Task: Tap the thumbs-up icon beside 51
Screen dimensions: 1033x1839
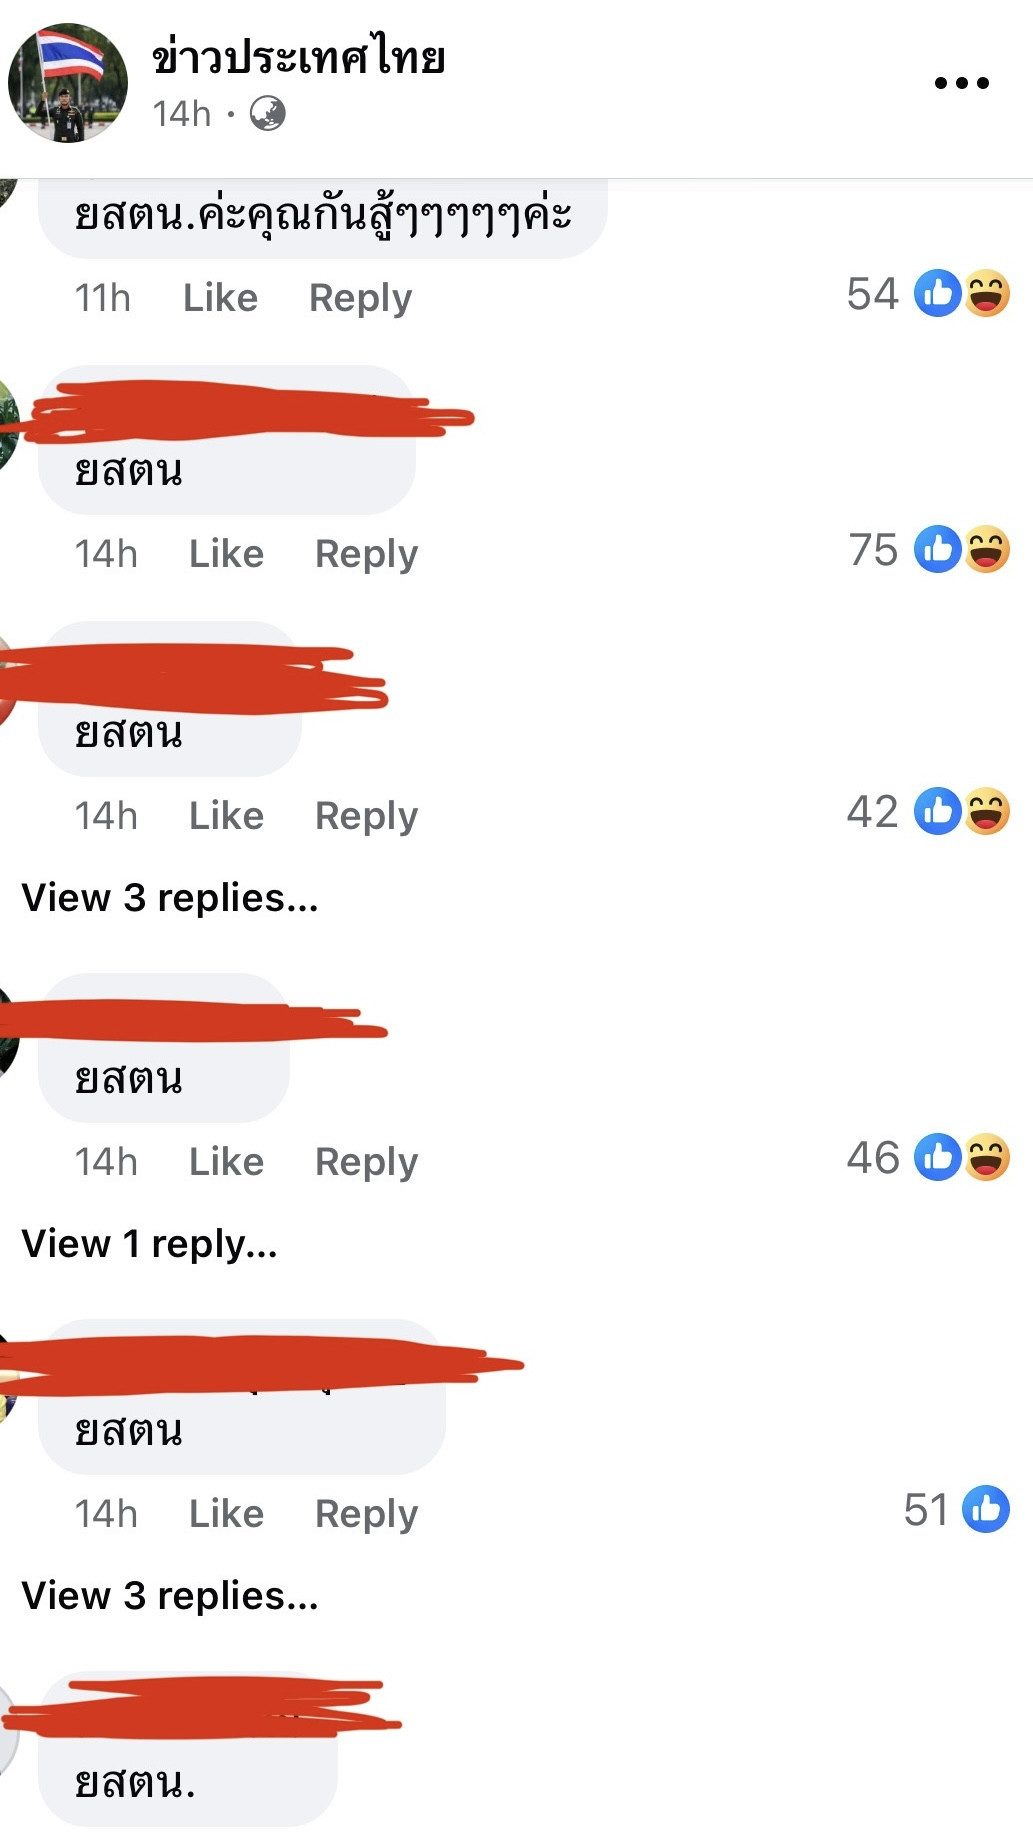Action: pyautogui.click(x=986, y=1509)
